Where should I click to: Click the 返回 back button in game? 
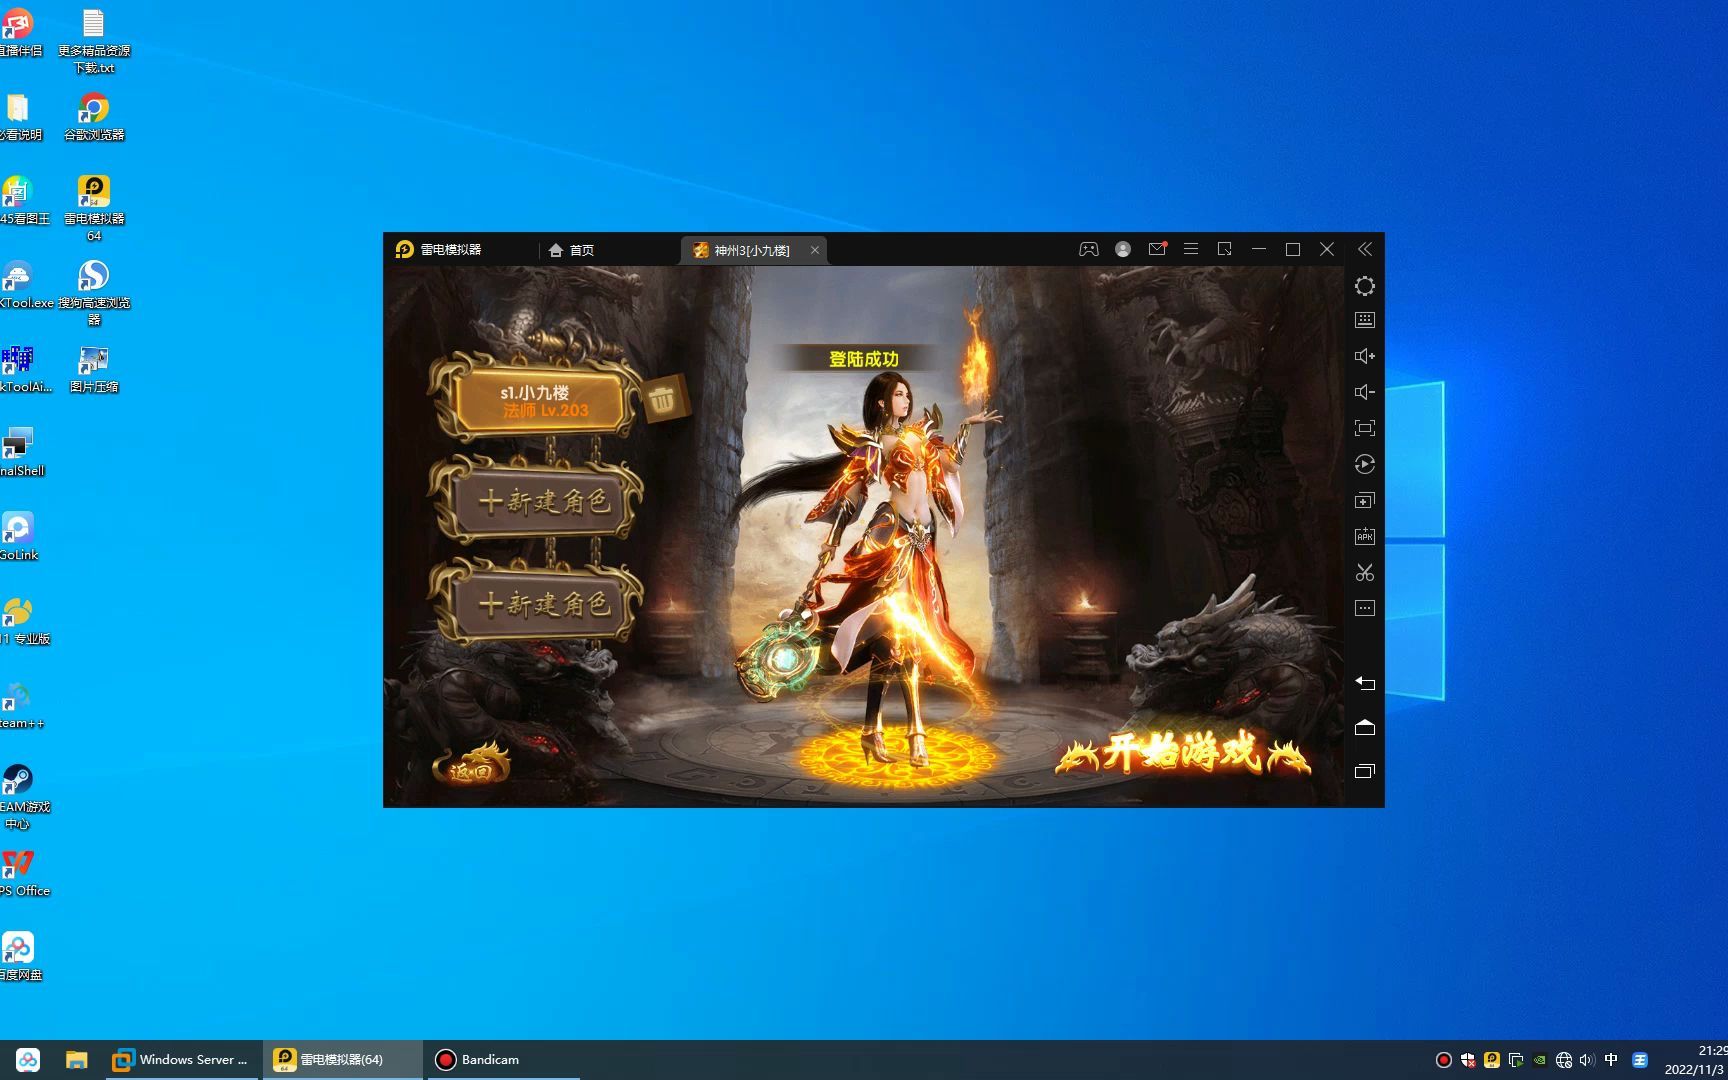point(471,766)
